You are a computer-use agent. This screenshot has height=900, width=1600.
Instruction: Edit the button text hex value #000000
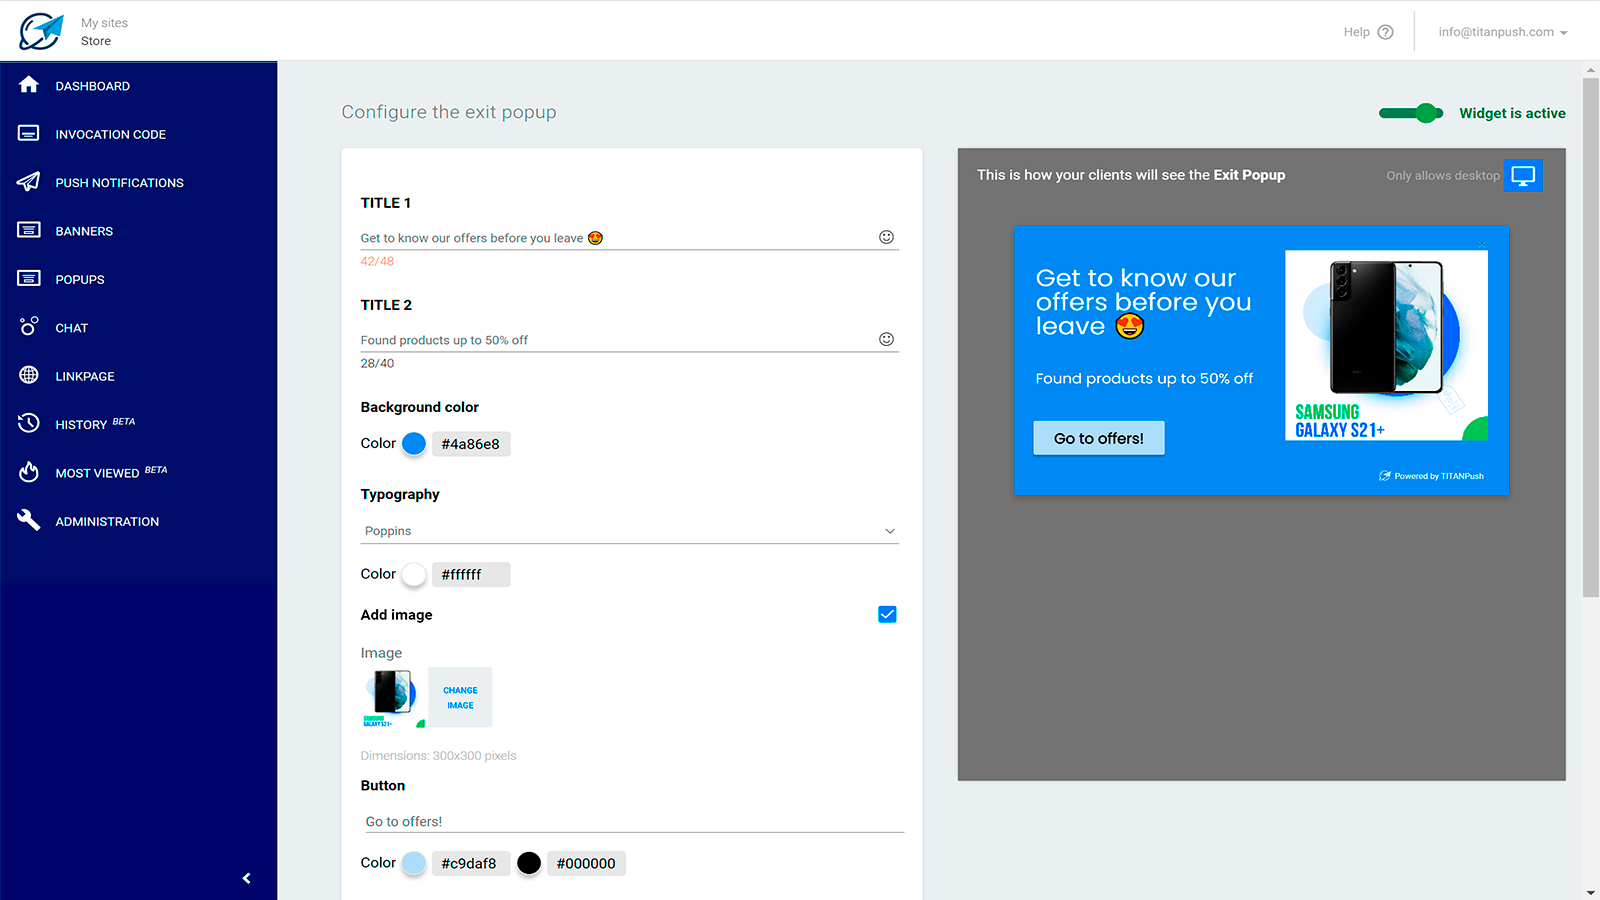[586, 863]
